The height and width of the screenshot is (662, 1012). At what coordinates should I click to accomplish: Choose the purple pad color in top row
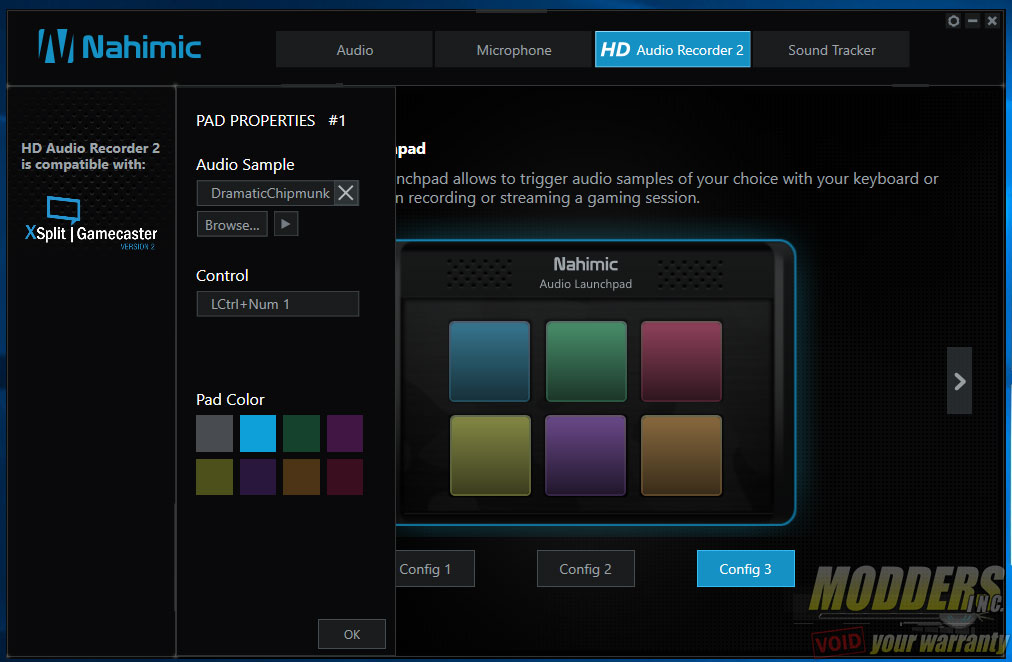click(345, 434)
